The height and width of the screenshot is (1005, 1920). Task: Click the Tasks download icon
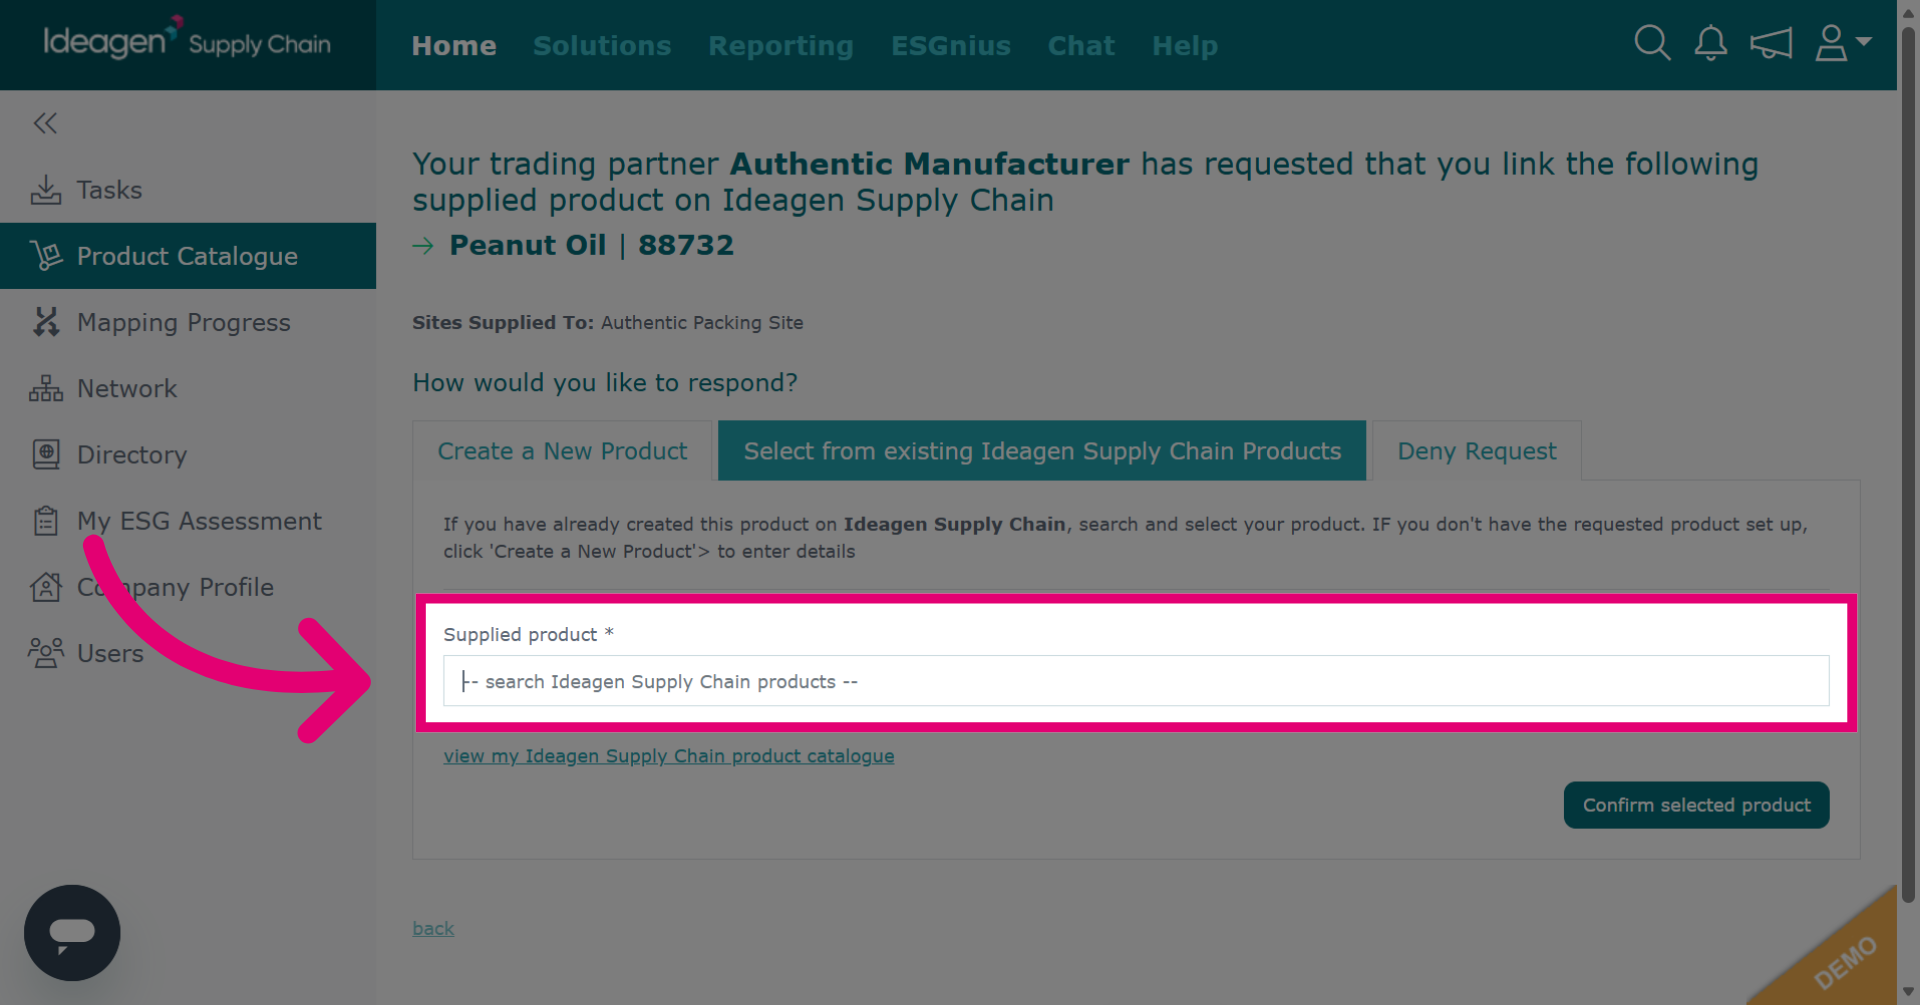pos(46,190)
